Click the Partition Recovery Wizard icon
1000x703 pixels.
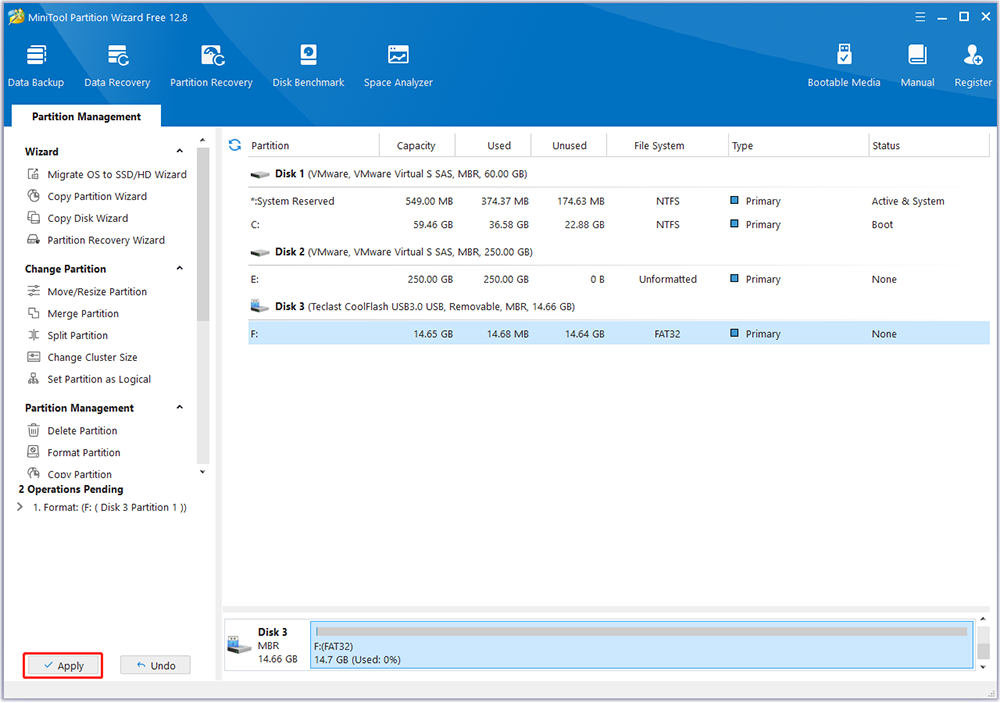pos(33,239)
